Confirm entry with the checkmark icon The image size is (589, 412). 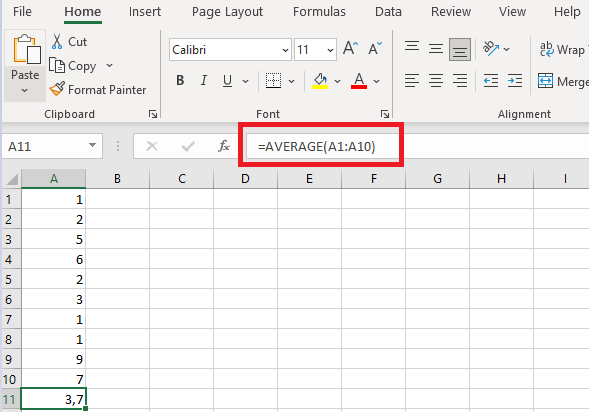coord(188,146)
